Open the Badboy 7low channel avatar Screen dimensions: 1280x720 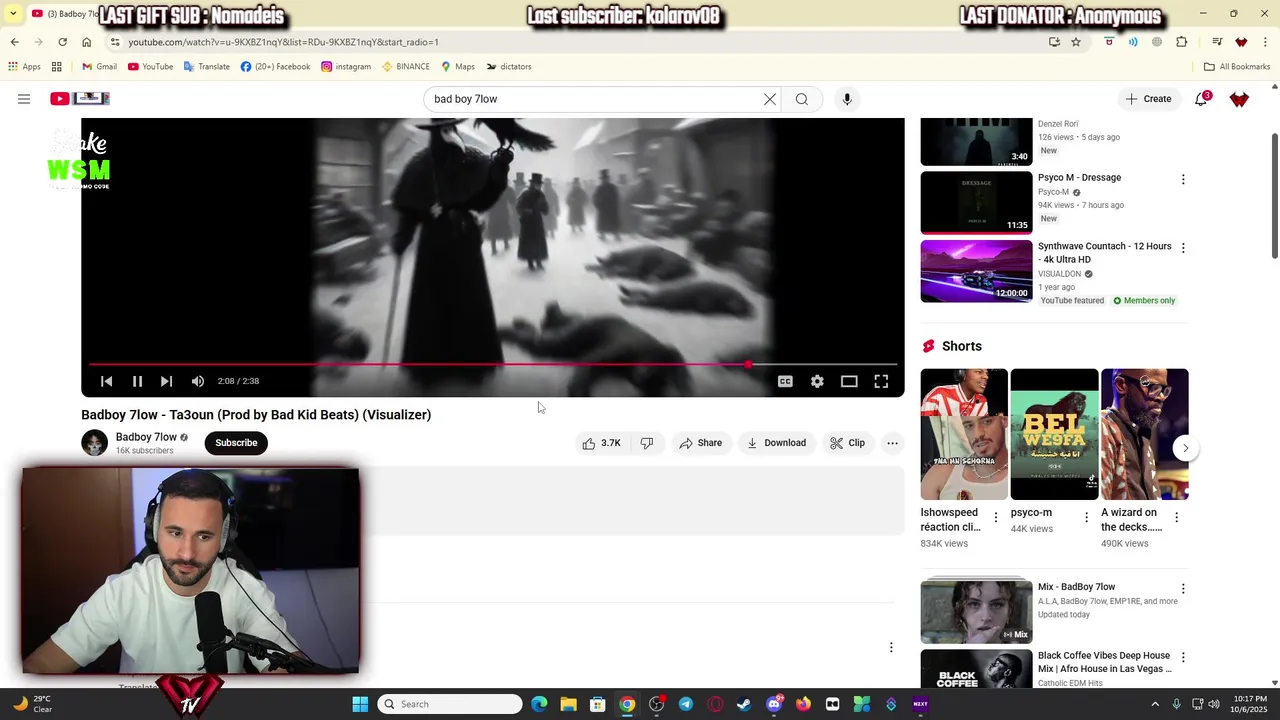(x=94, y=443)
